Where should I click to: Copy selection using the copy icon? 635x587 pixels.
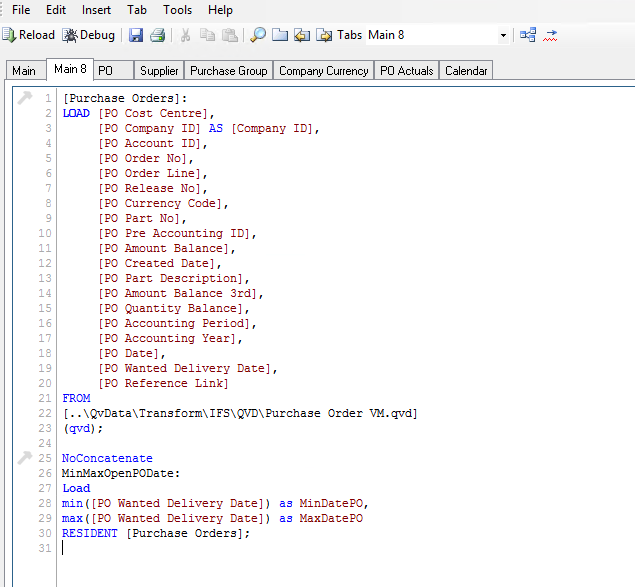208,35
